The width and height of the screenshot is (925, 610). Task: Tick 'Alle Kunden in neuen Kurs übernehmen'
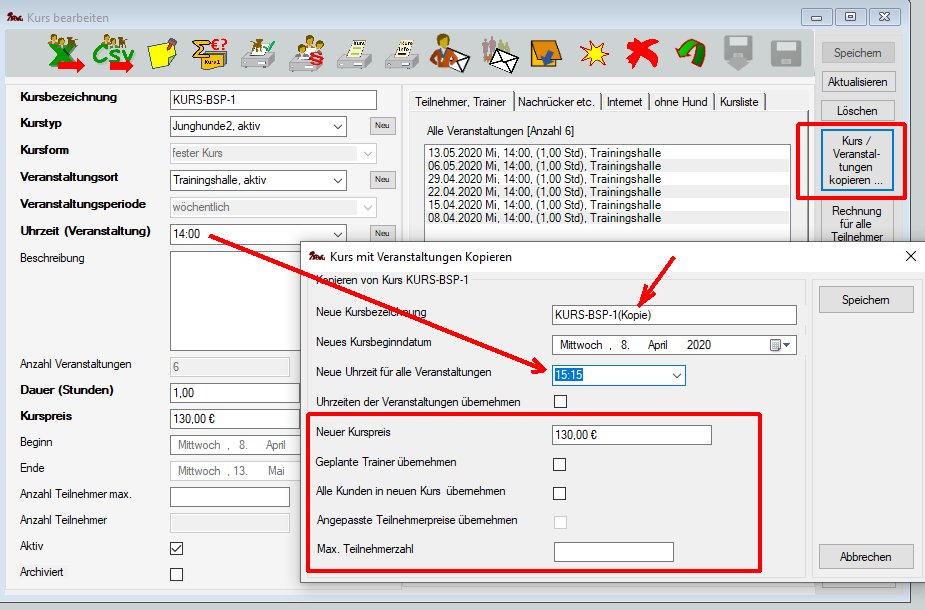[560, 493]
